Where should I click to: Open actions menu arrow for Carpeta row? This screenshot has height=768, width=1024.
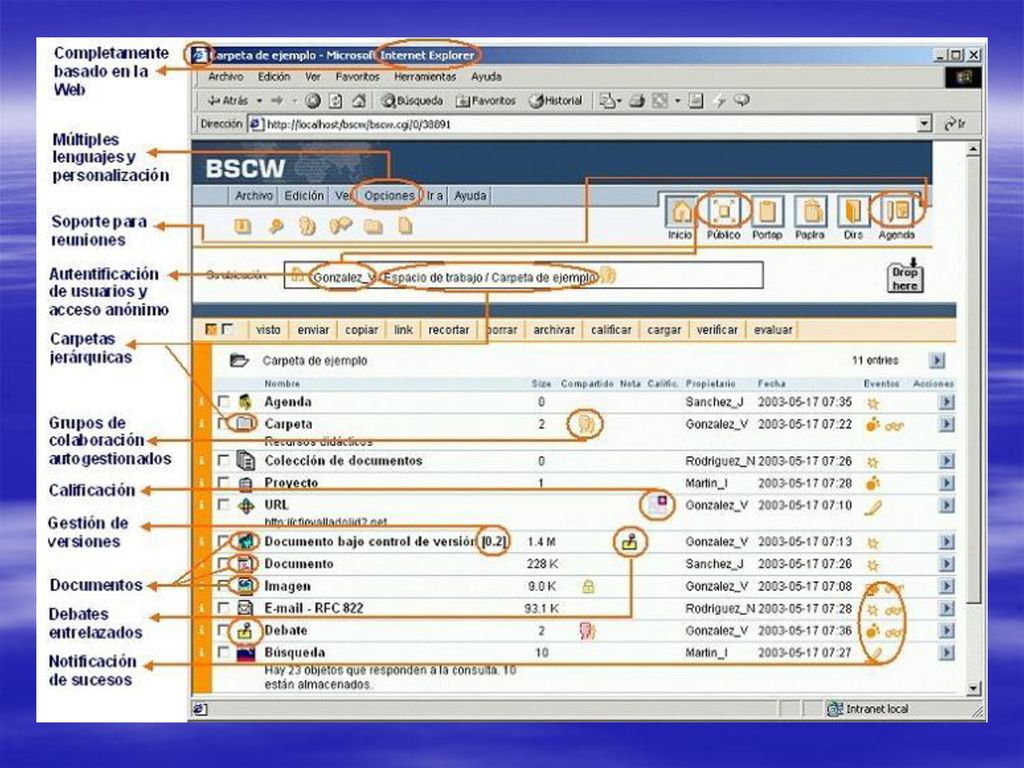pyautogui.click(x=946, y=424)
